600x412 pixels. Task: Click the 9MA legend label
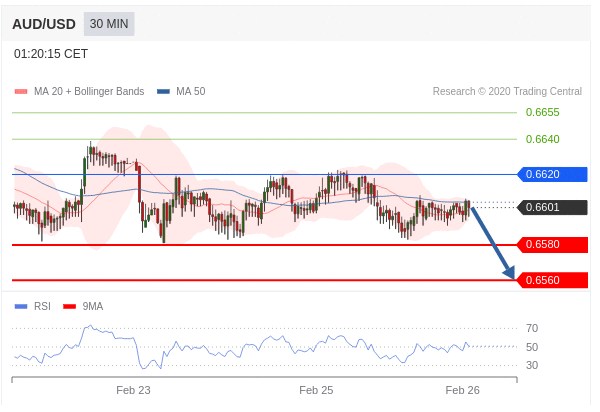point(93,306)
